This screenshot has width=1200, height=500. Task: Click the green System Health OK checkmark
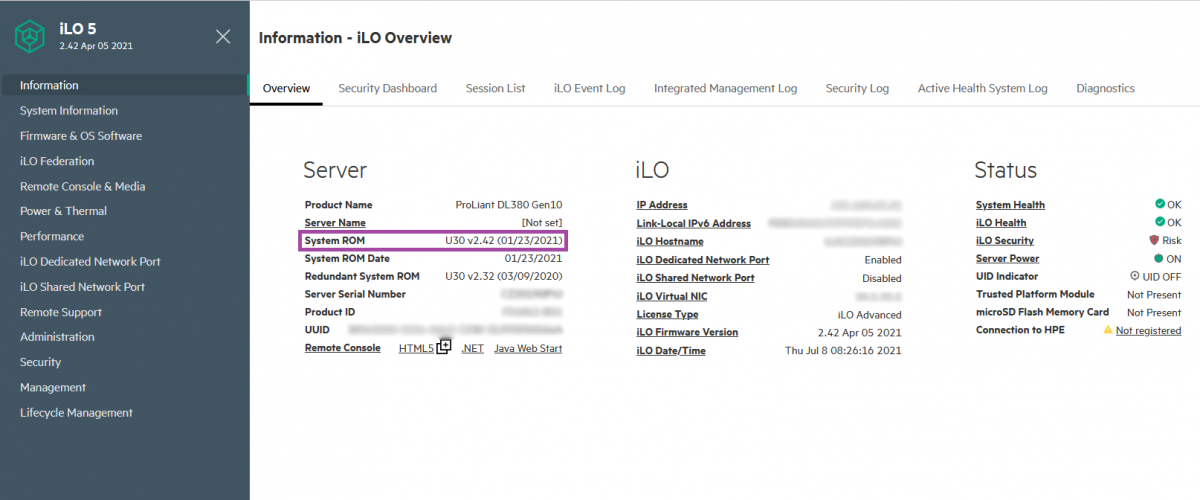pyautogui.click(x=1159, y=204)
